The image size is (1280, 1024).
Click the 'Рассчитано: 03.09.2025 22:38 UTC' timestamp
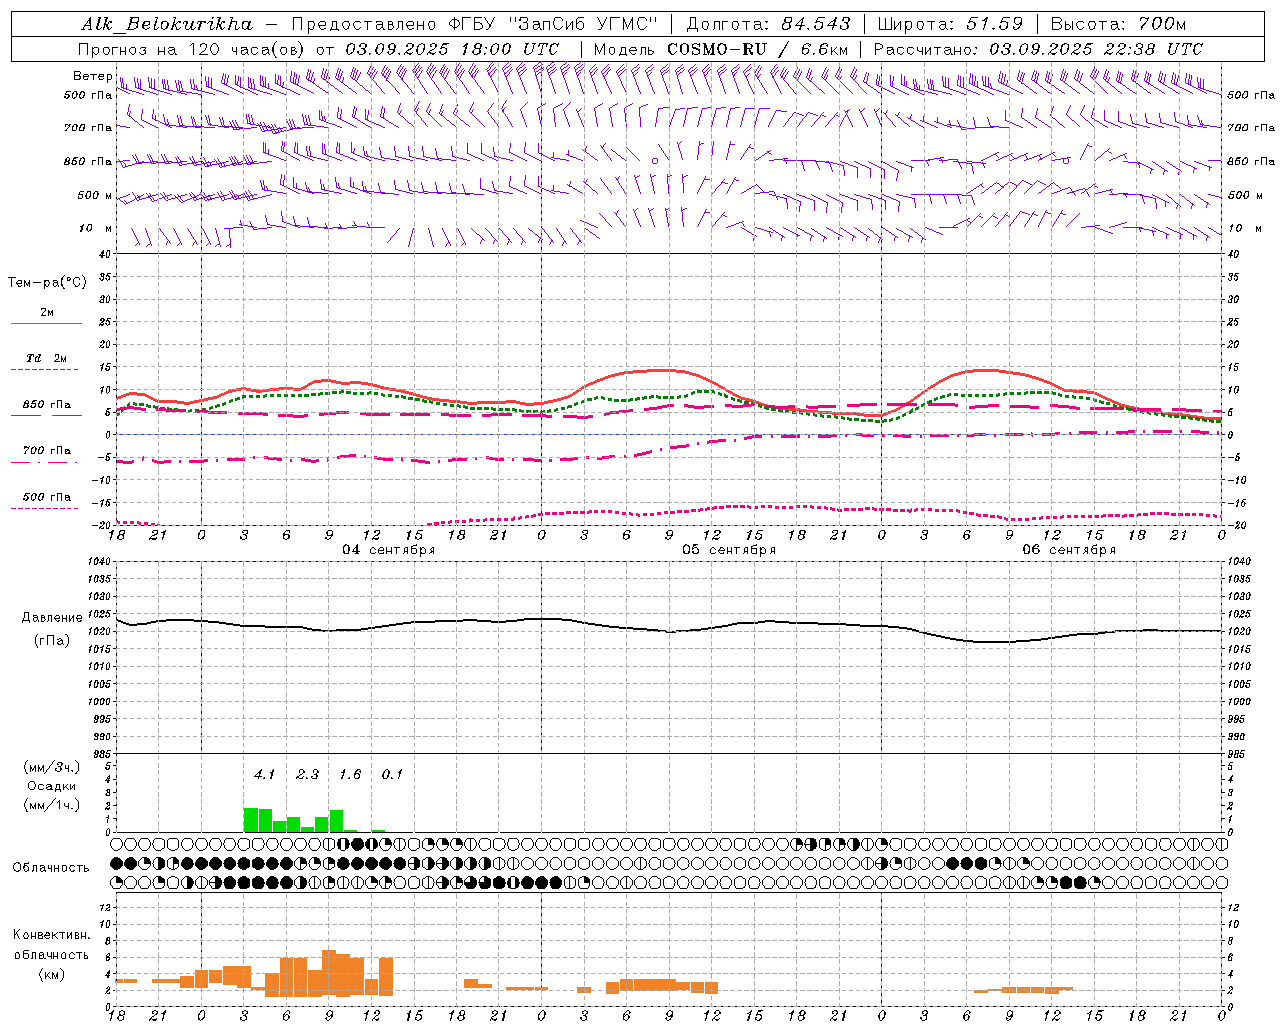coord(1038,49)
